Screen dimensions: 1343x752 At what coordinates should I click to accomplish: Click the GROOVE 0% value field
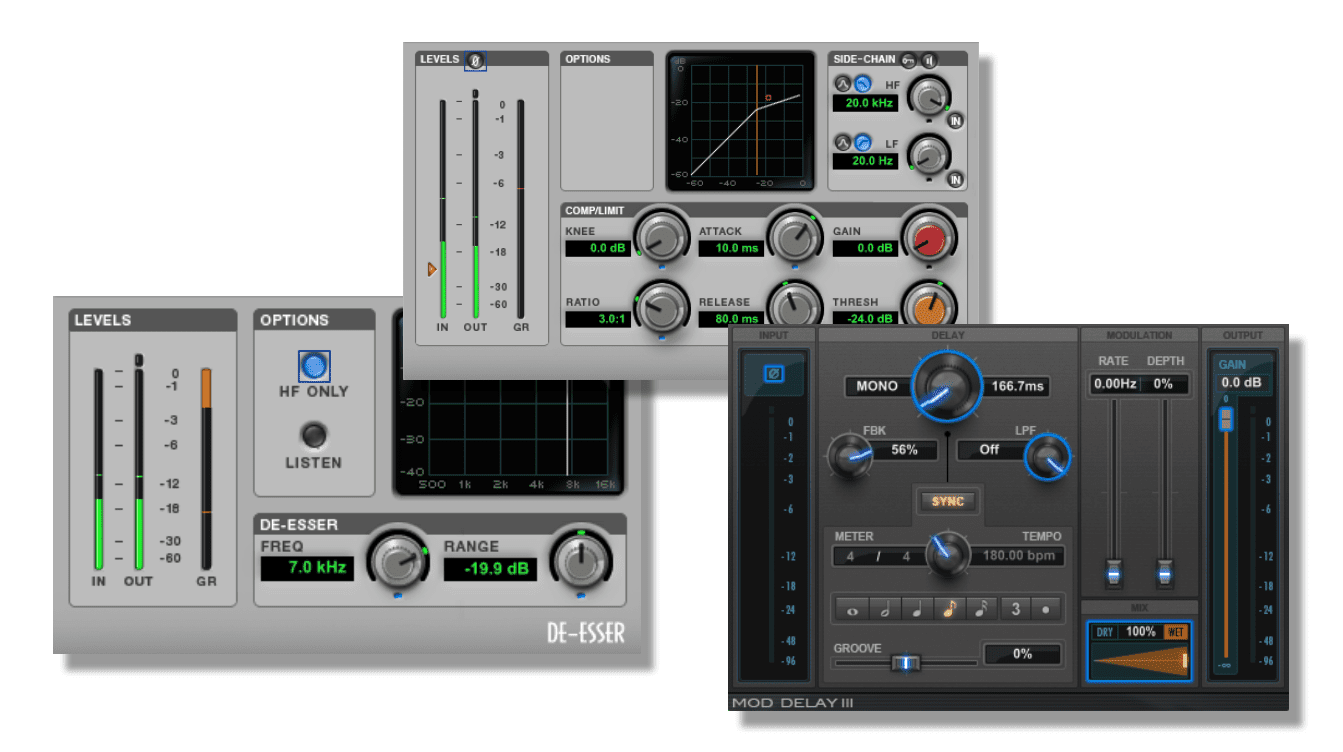point(1022,654)
